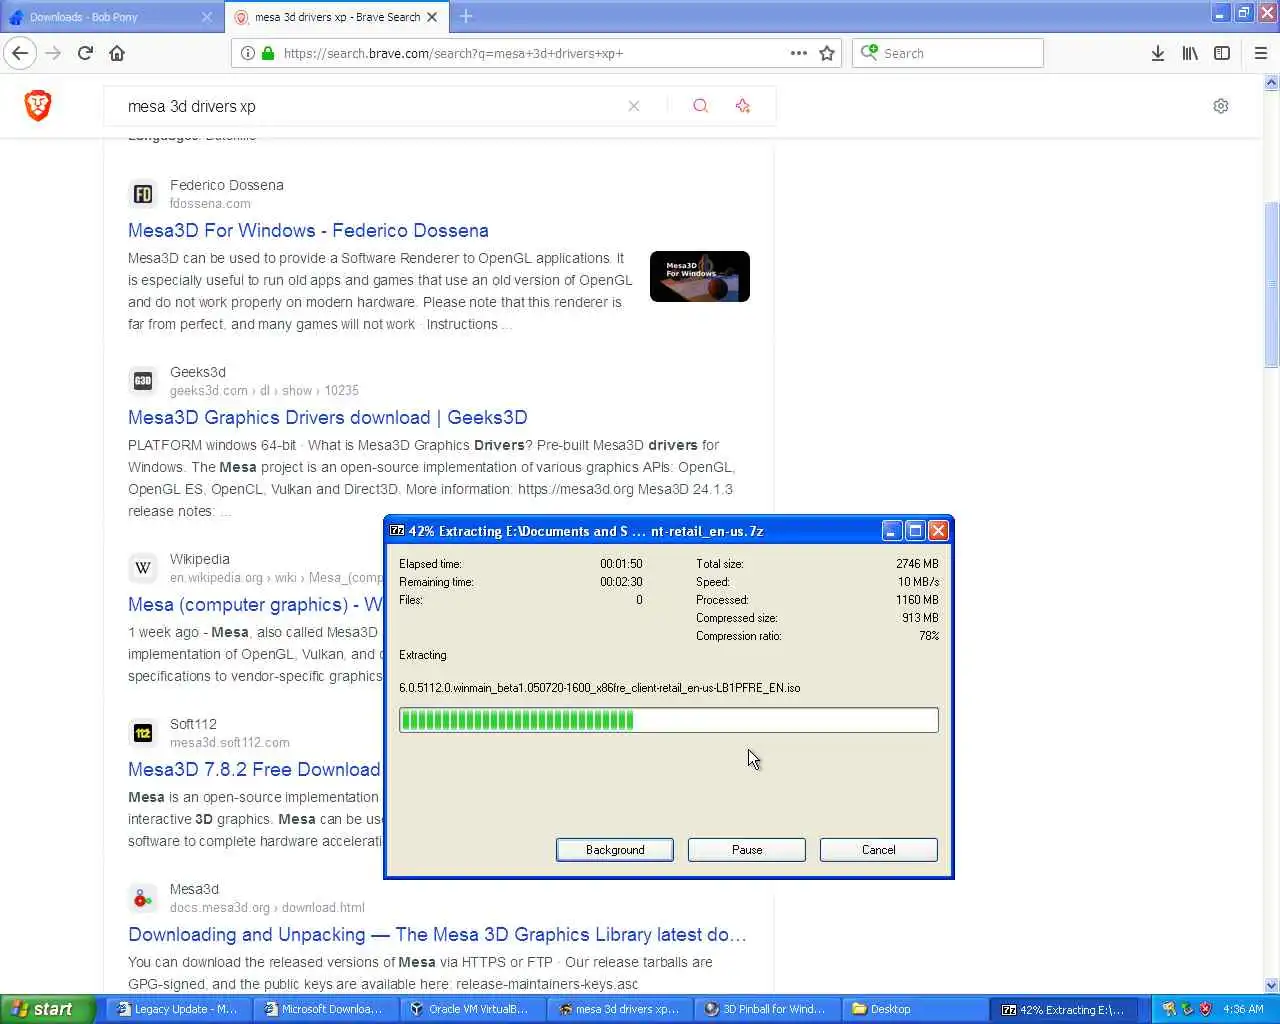
Task: Click the Brave lion logo
Action: pyautogui.click(x=38, y=105)
